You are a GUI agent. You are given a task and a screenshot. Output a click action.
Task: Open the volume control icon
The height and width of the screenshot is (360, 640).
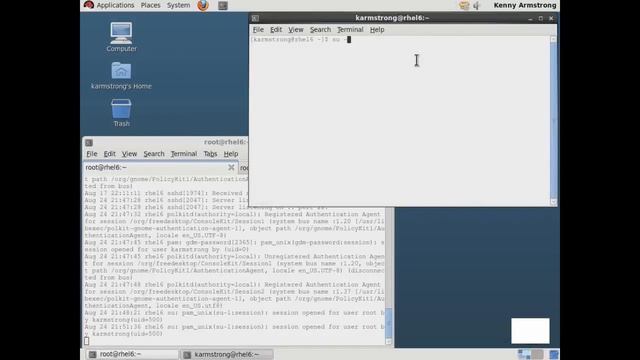pos(476,5)
